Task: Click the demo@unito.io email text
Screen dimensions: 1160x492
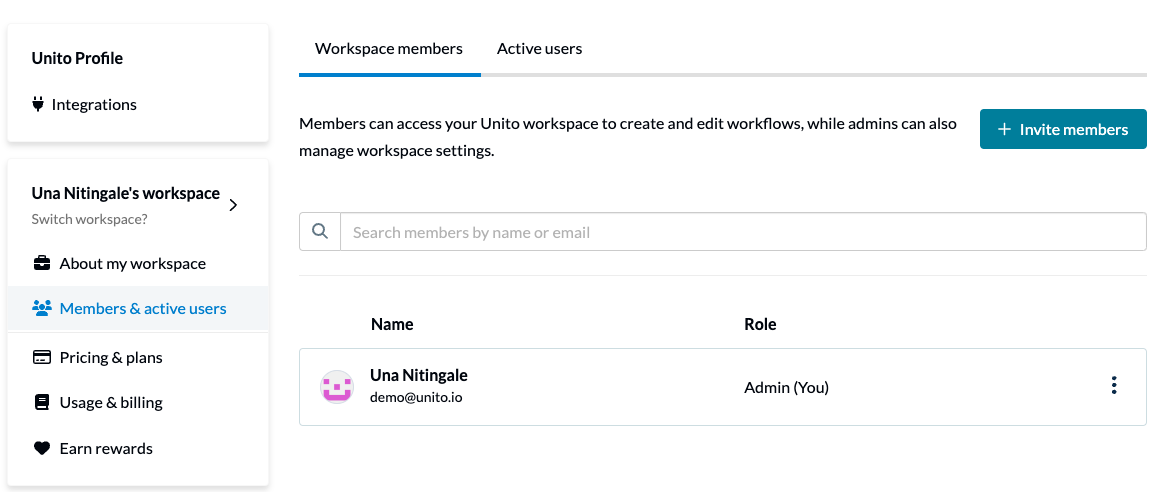Action: coord(417,397)
